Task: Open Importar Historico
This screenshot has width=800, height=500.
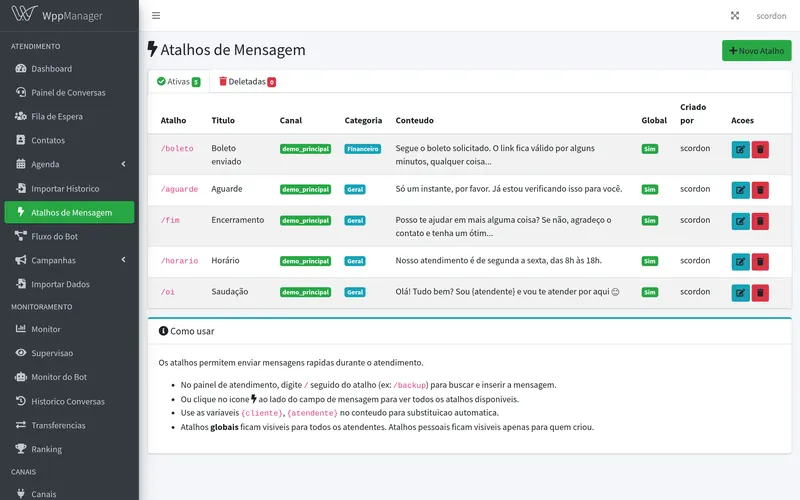Action: coord(69,188)
